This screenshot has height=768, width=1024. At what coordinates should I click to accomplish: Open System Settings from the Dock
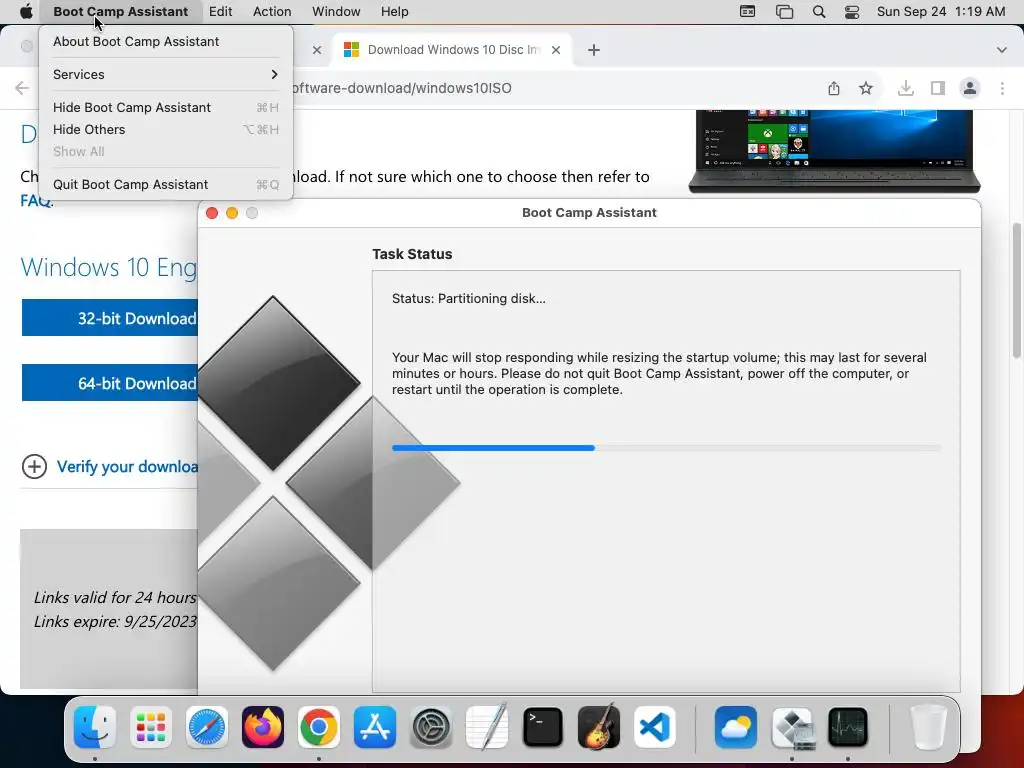pos(431,727)
